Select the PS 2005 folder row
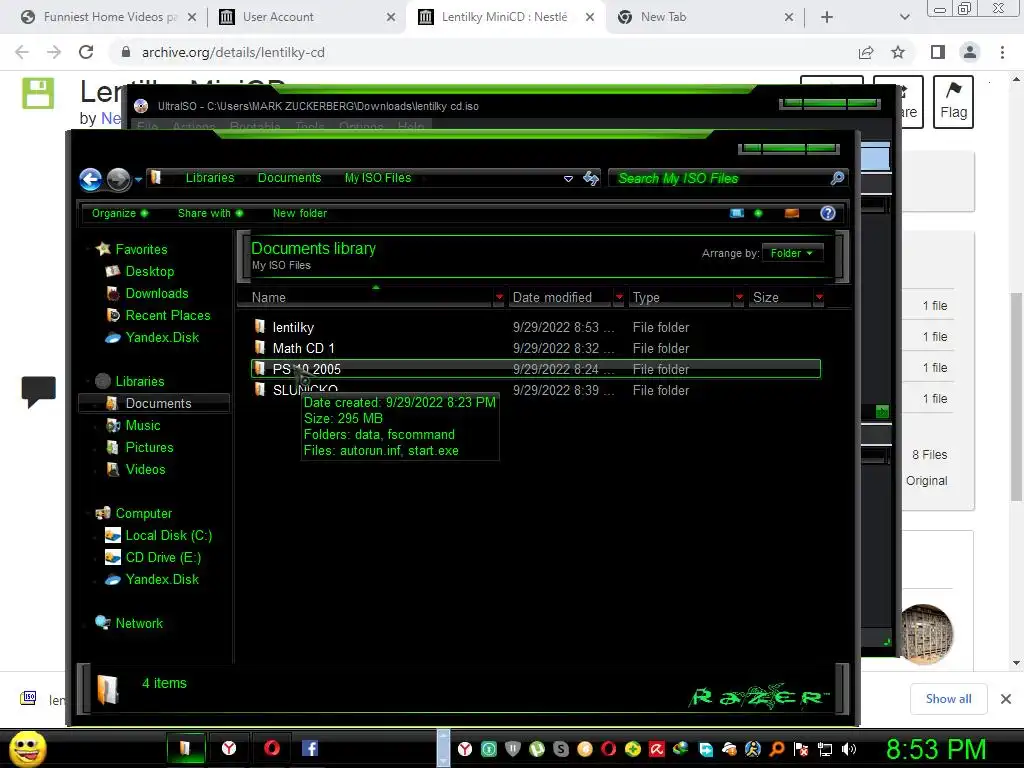 [536, 369]
